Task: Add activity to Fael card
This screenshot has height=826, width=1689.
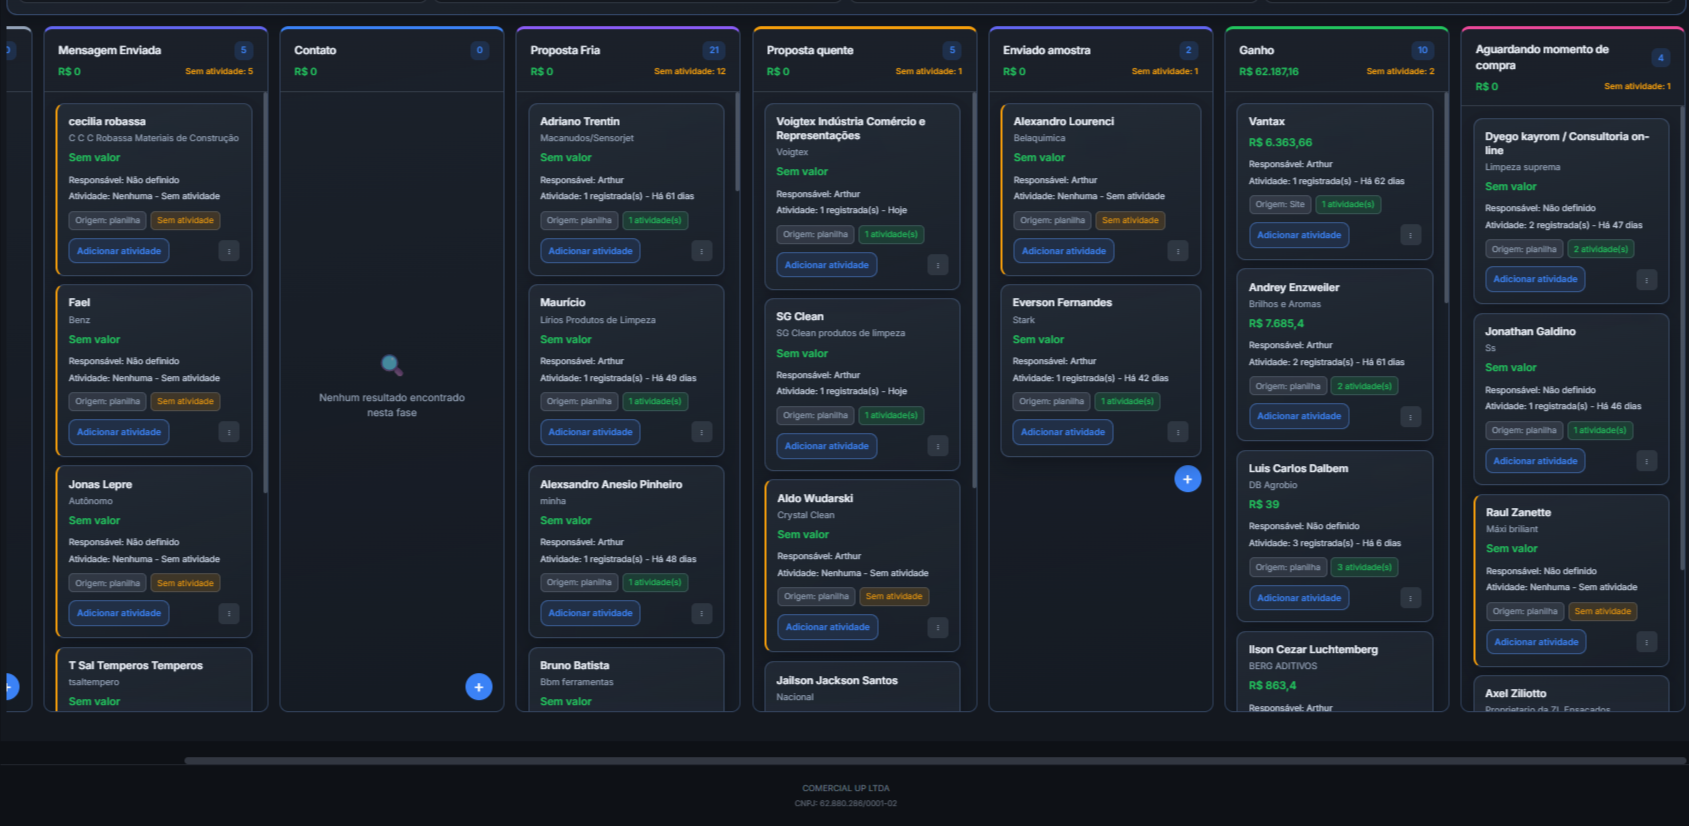Action: pos(119,432)
